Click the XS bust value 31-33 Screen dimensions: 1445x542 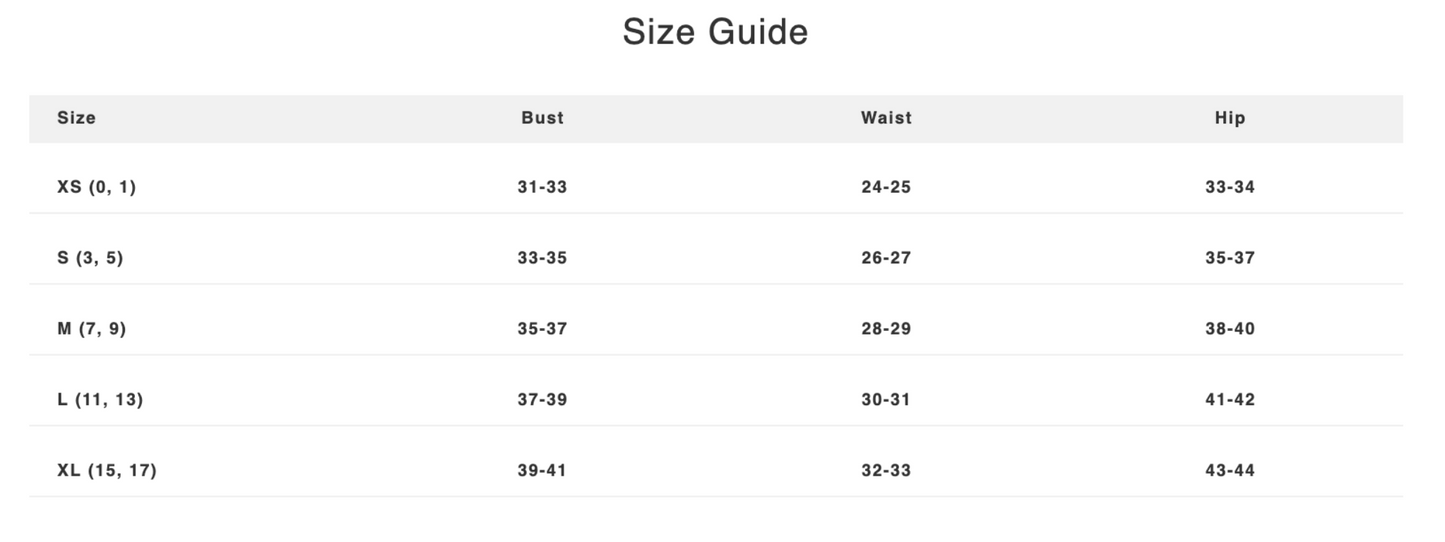pos(542,187)
